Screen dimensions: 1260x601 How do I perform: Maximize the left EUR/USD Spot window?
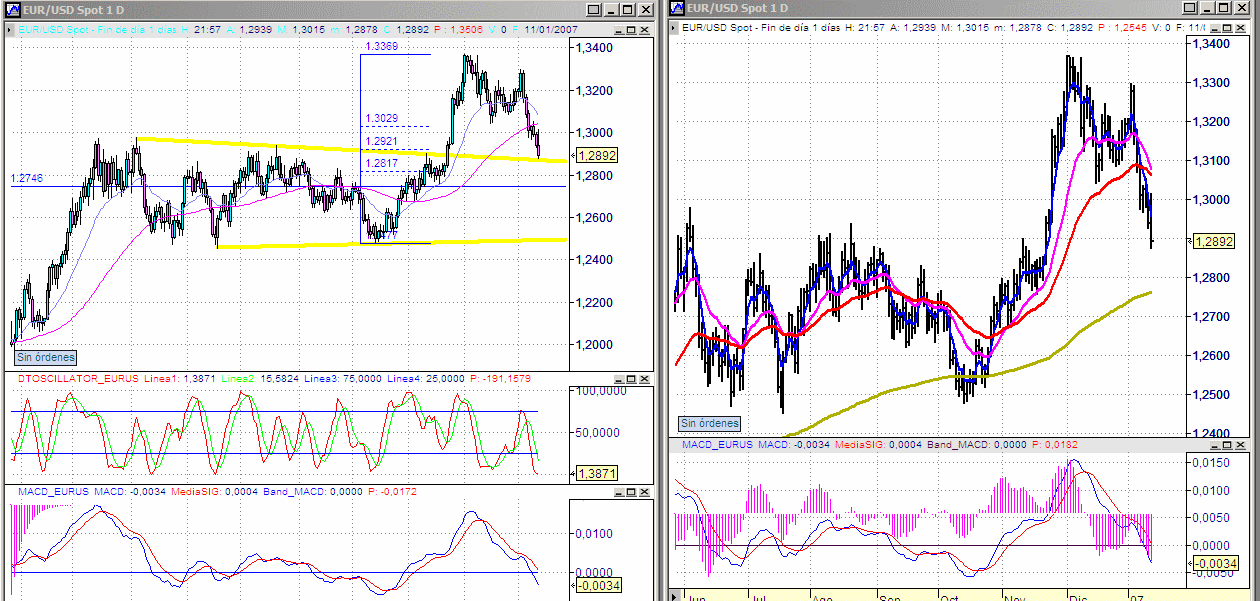coord(628,10)
